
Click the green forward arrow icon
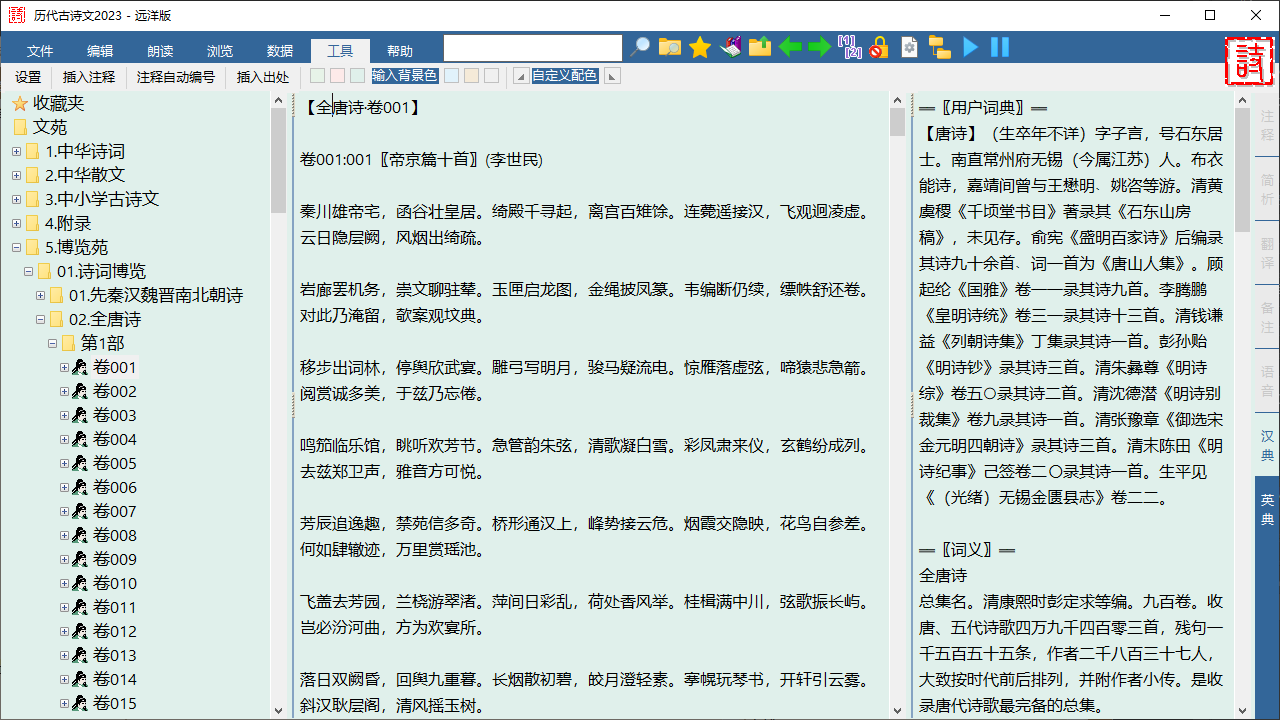(x=820, y=47)
